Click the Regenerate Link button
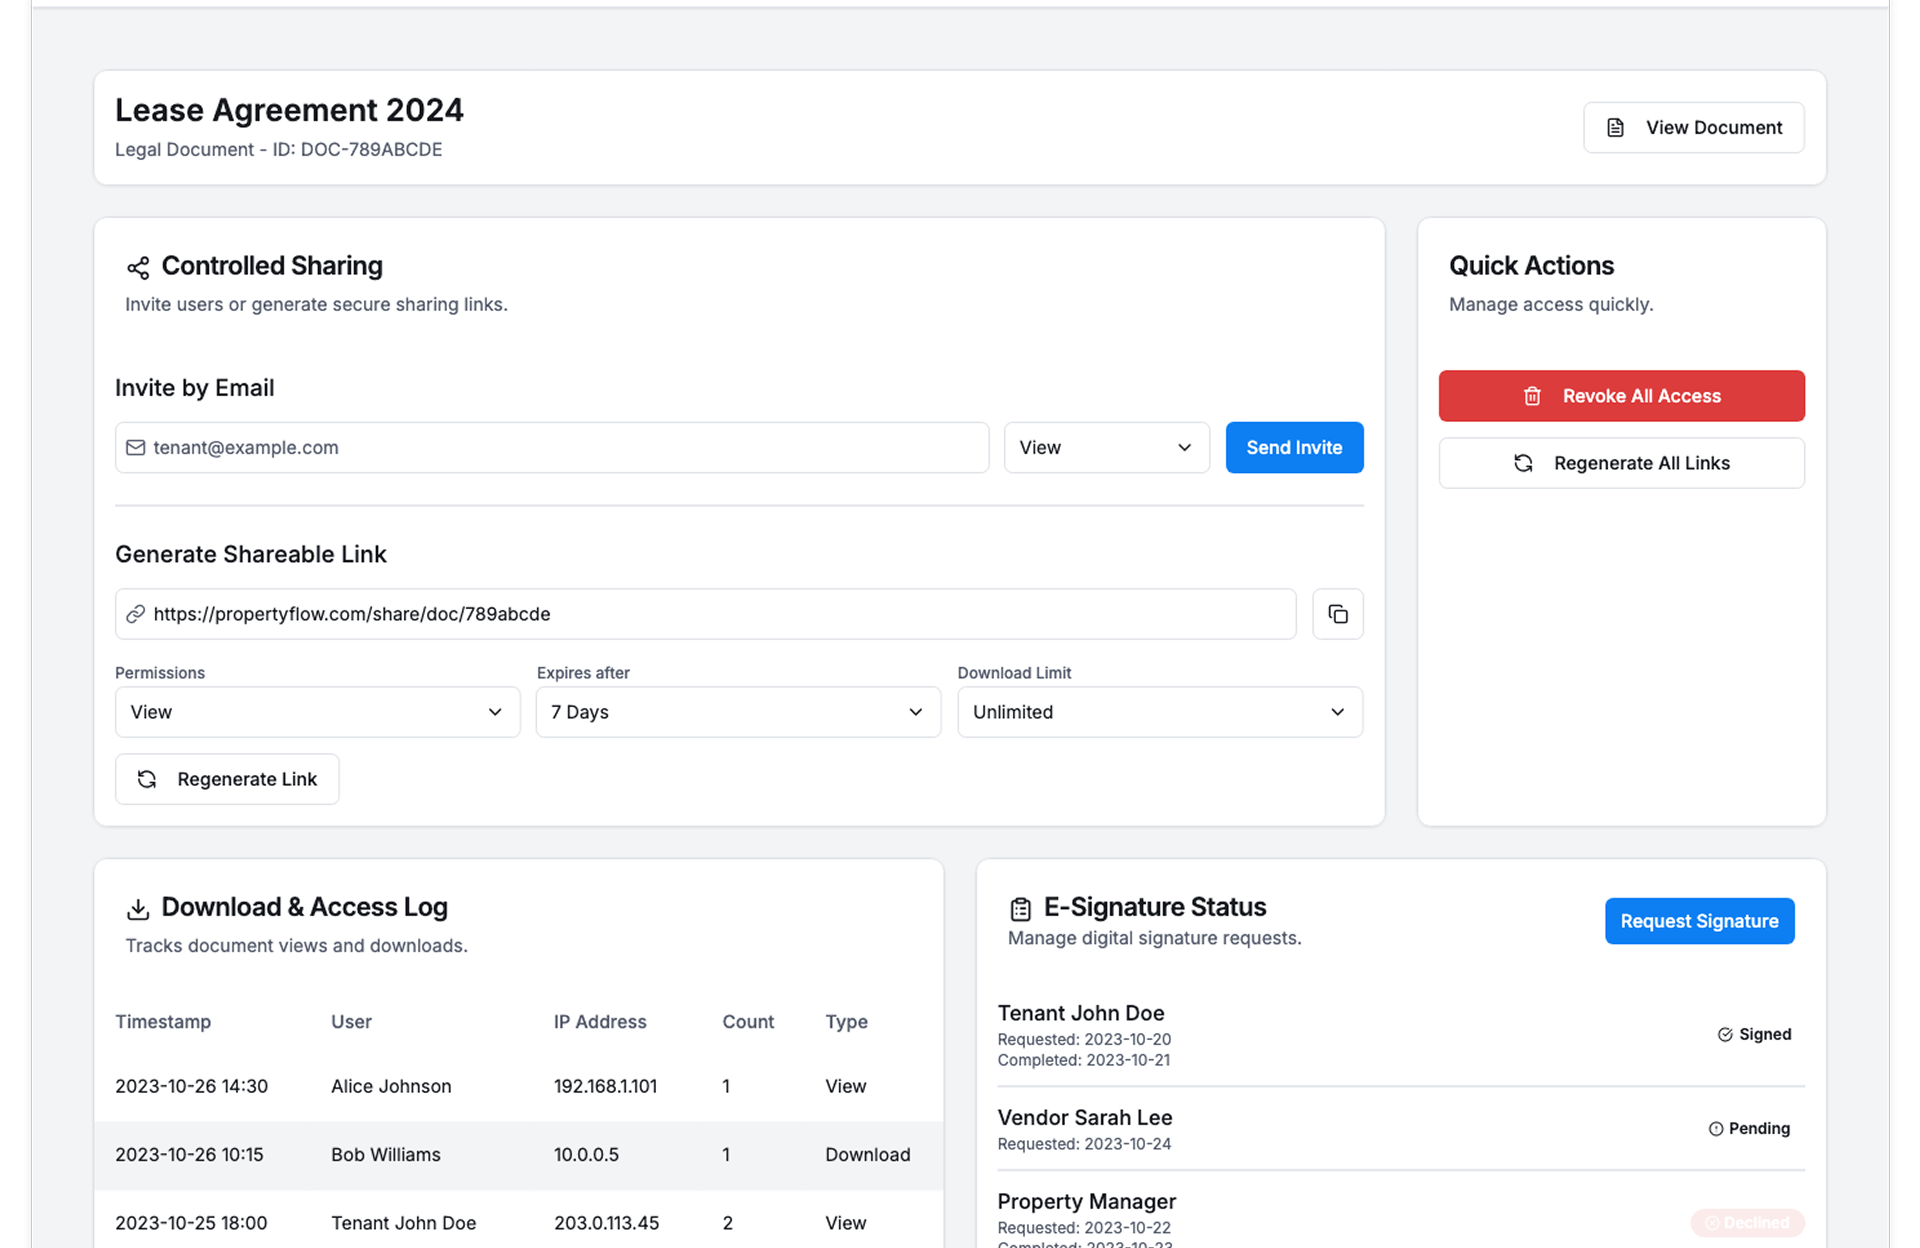 227,779
